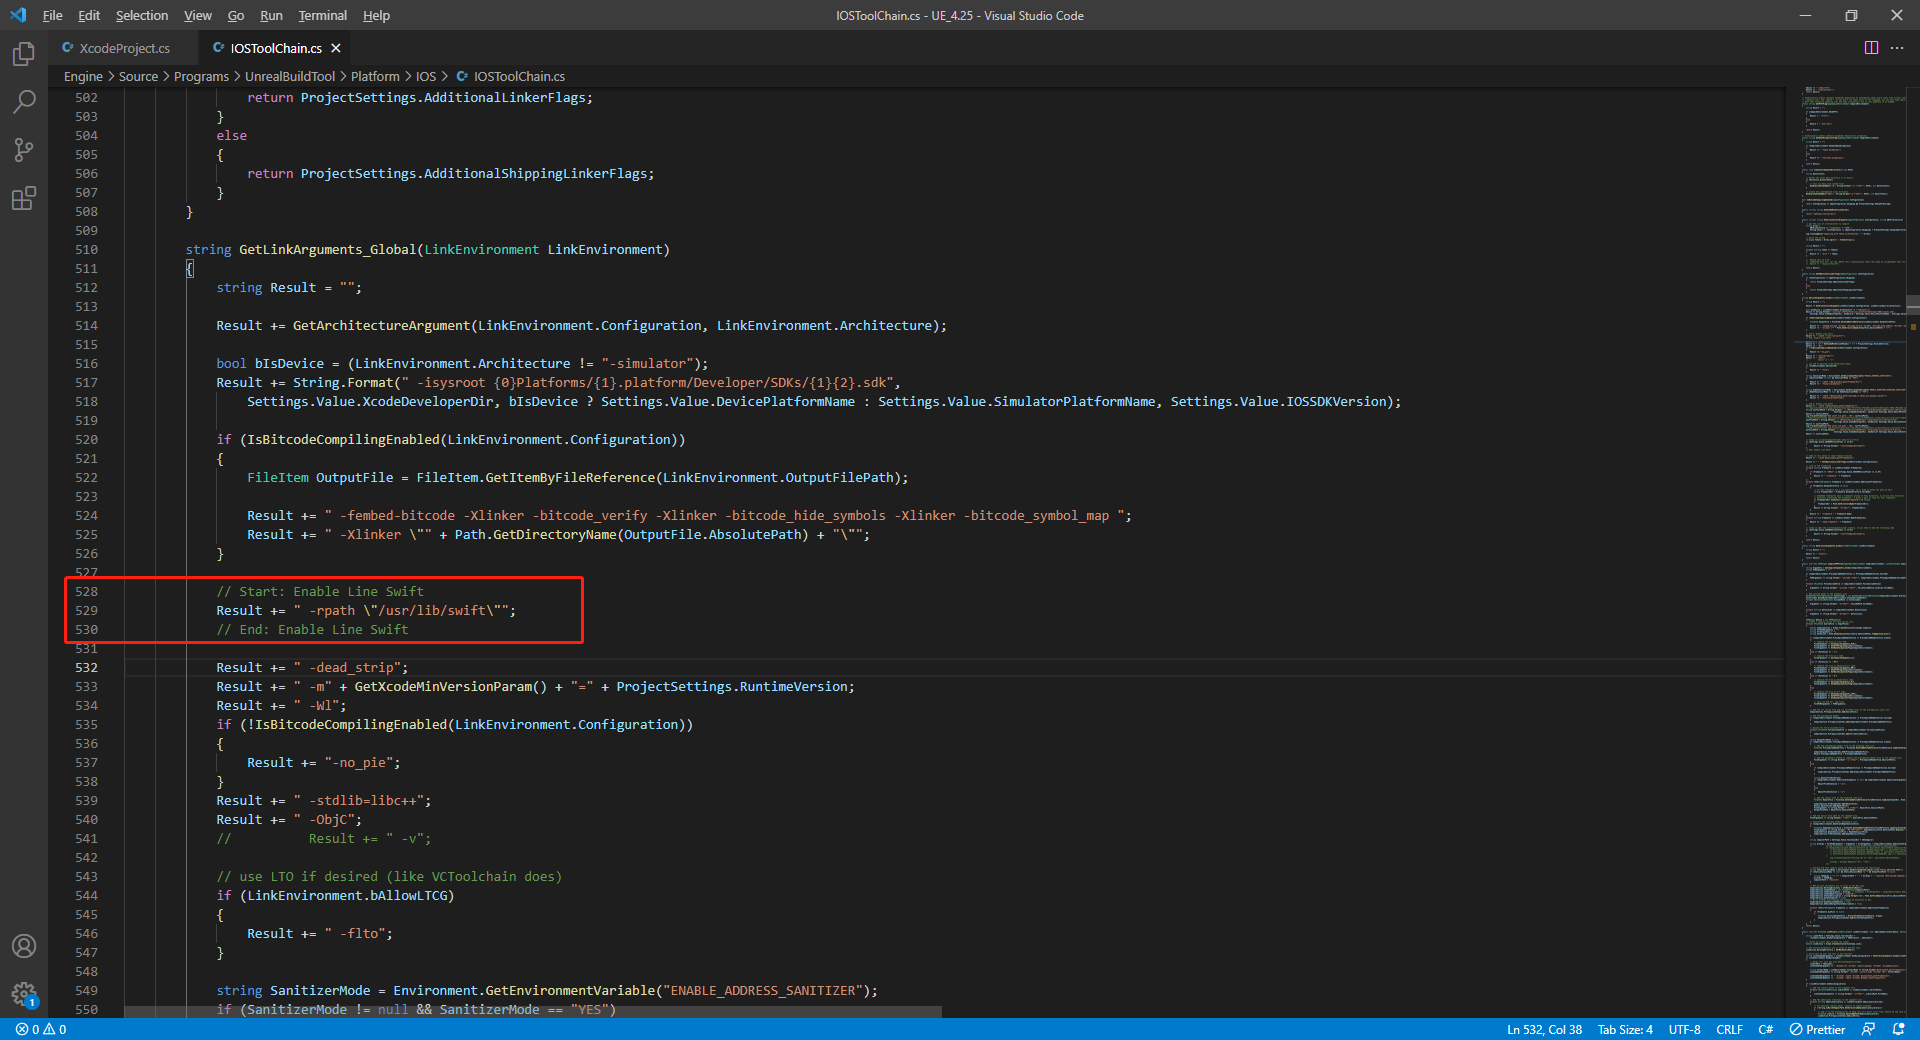Open Source Control view
Viewport: 1920px width, 1040px height.
pyautogui.click(x=23, y=150)
